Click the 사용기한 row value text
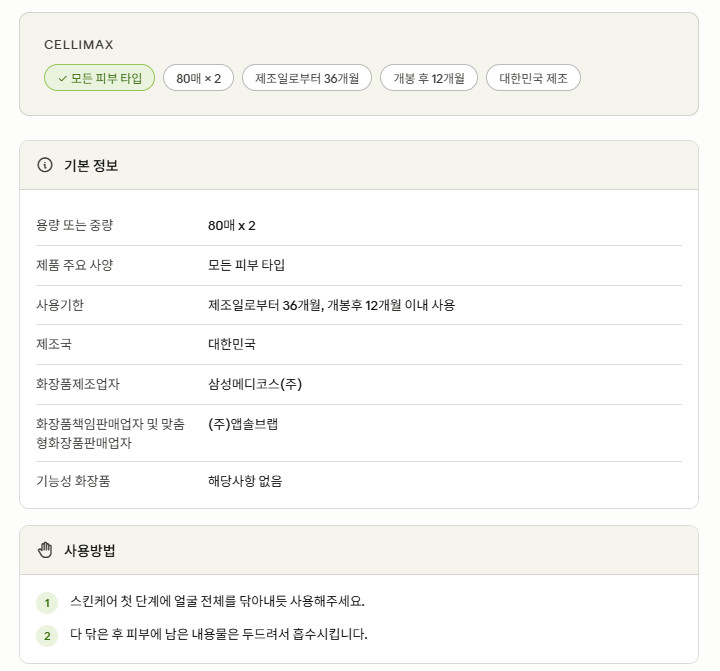The height and width of the screenshot is (671, 720). click(331, 304)
